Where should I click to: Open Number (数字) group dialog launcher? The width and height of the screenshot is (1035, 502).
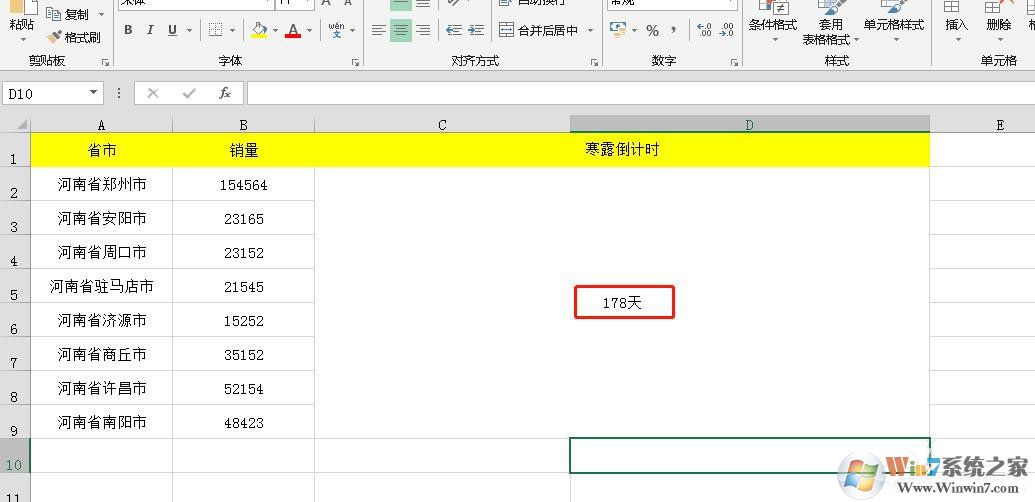pos(734,62)
